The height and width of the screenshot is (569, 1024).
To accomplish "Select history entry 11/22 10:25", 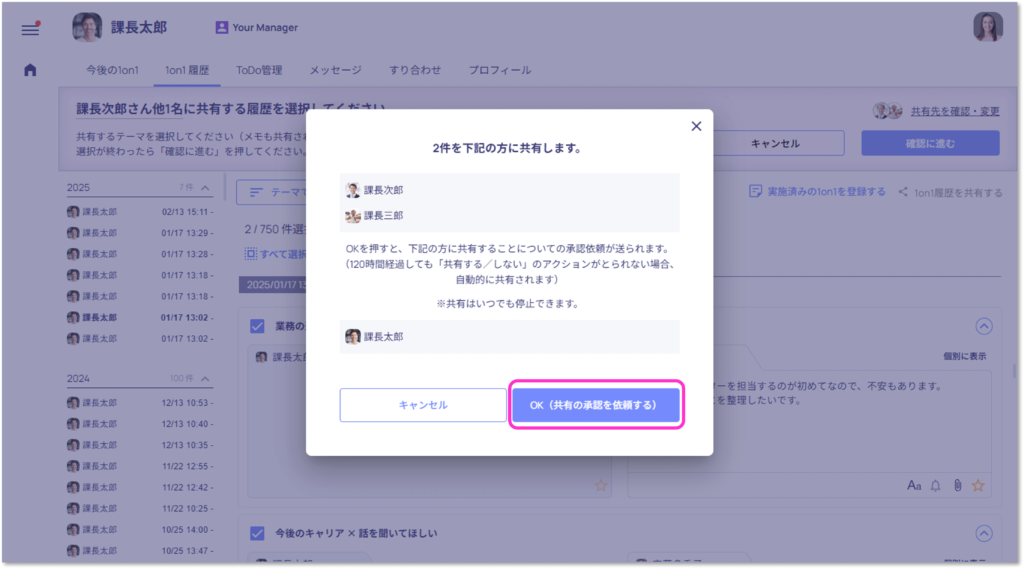I will click(140, 508).
